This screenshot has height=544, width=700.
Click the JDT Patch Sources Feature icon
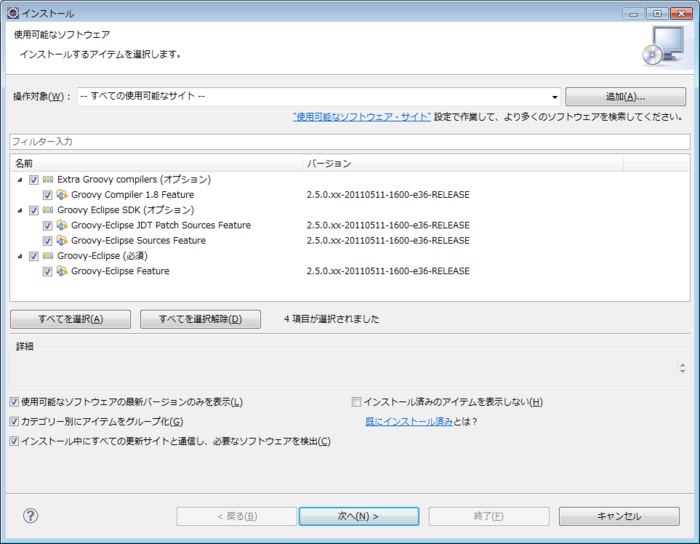[x=62, y=225]
